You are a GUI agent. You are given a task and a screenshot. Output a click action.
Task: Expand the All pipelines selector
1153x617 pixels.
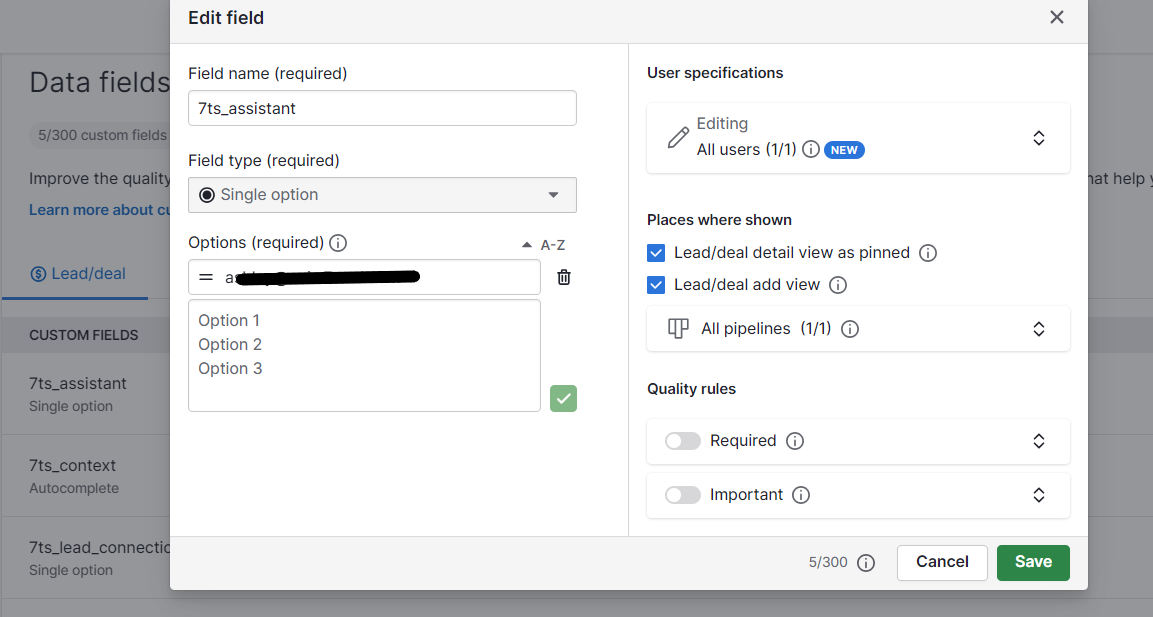pos(1039,329)
